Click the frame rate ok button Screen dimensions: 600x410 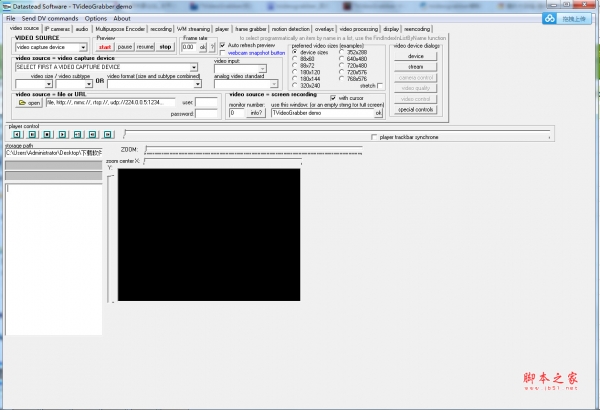[x=202, y=47]
